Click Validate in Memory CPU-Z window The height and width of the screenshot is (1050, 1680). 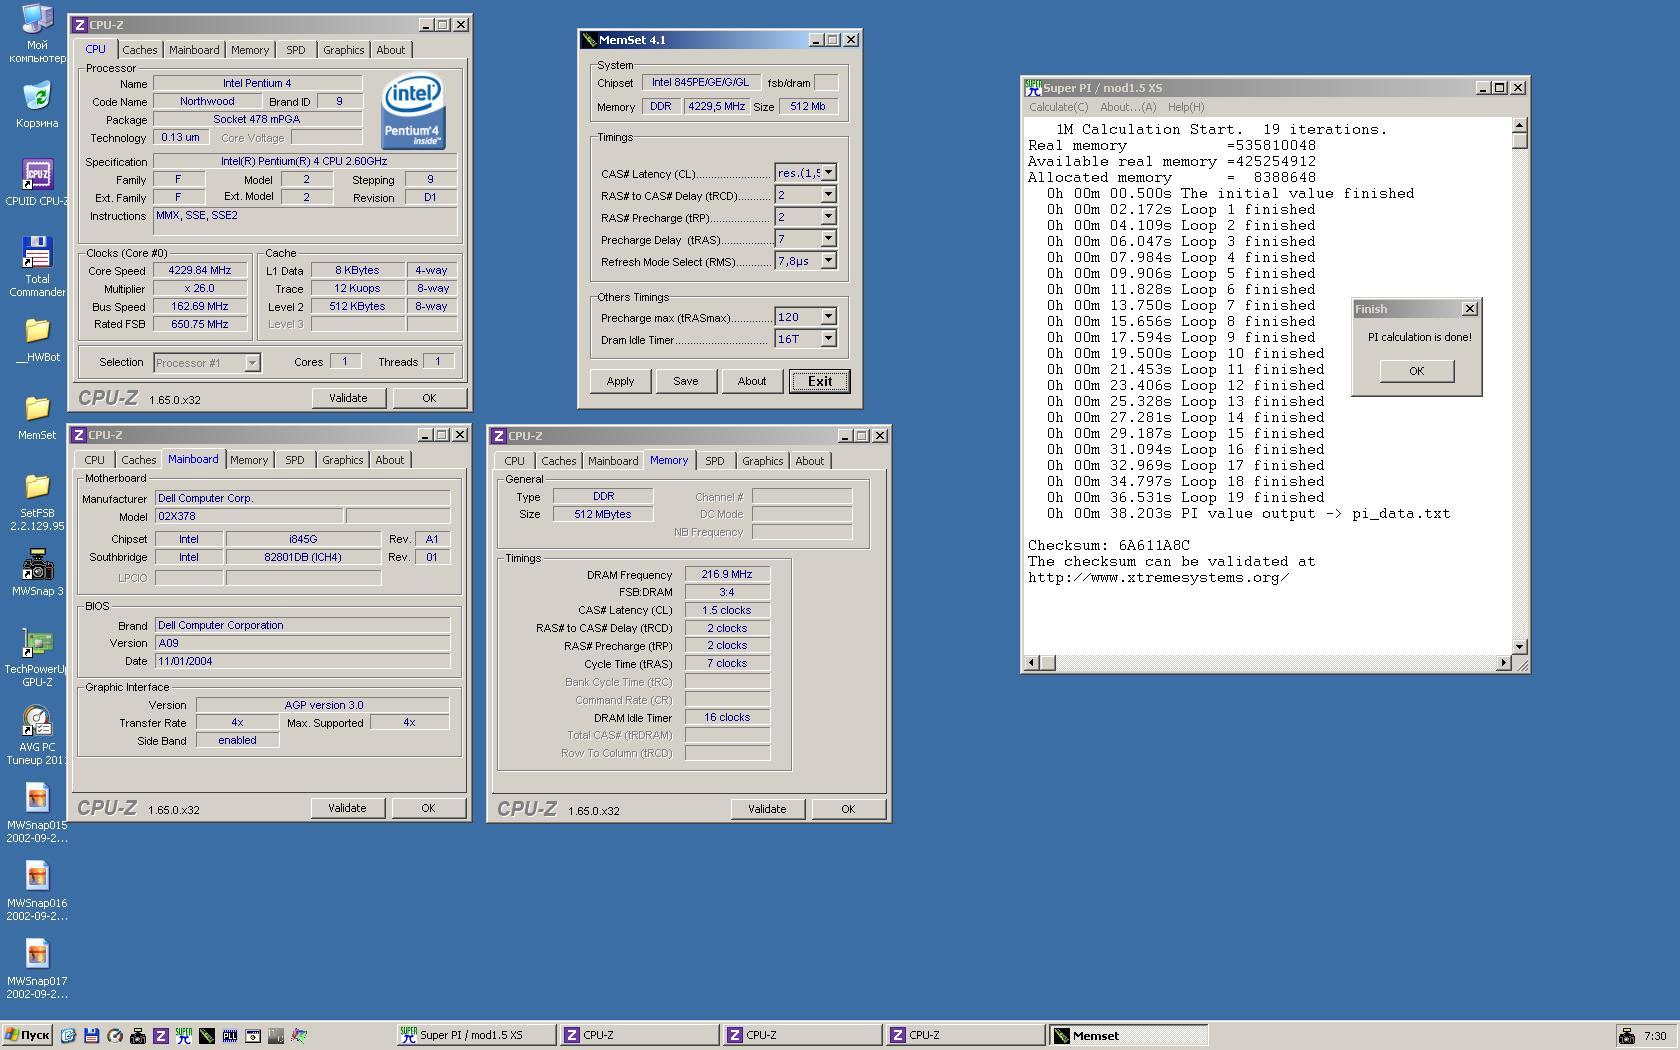[x=767, y=809]
